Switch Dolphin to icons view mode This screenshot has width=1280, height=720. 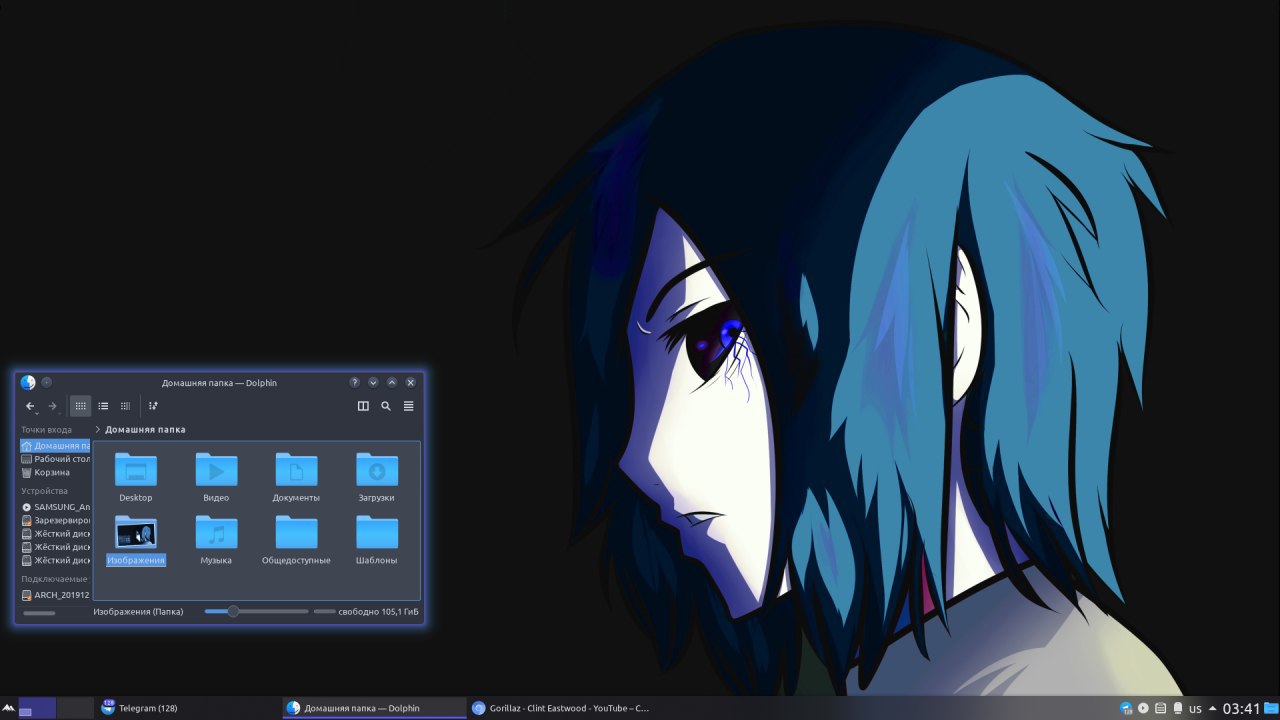click(81, 406)
